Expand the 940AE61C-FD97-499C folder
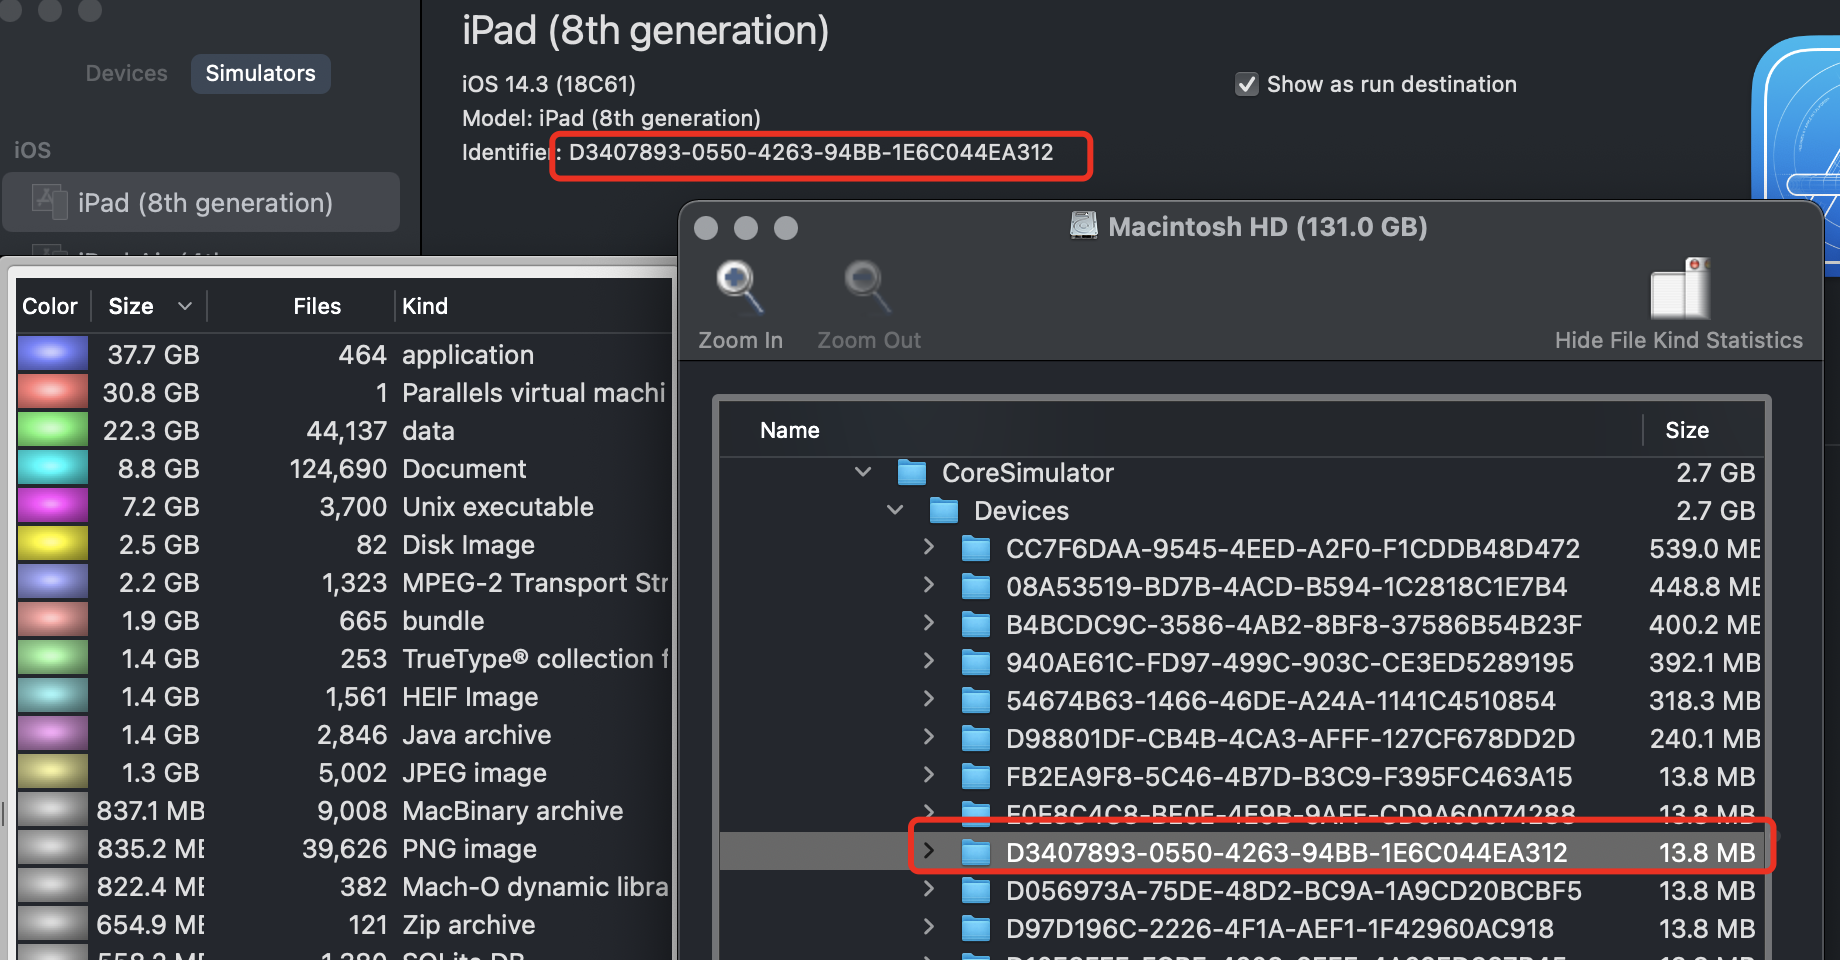1840x960 pixels. click(x=929, y=661)
